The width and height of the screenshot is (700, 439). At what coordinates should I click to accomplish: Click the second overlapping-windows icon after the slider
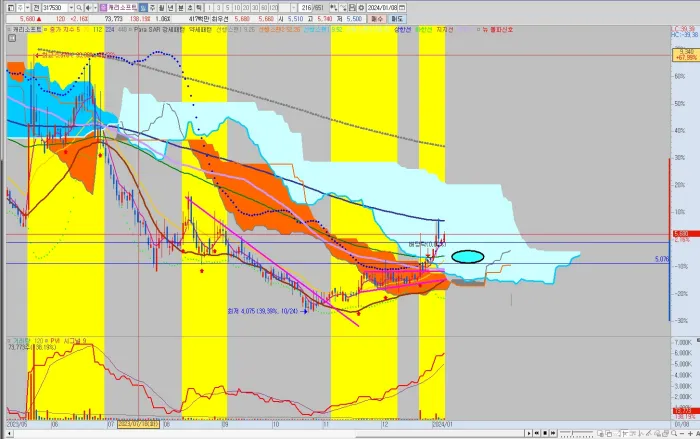(609, 433)
